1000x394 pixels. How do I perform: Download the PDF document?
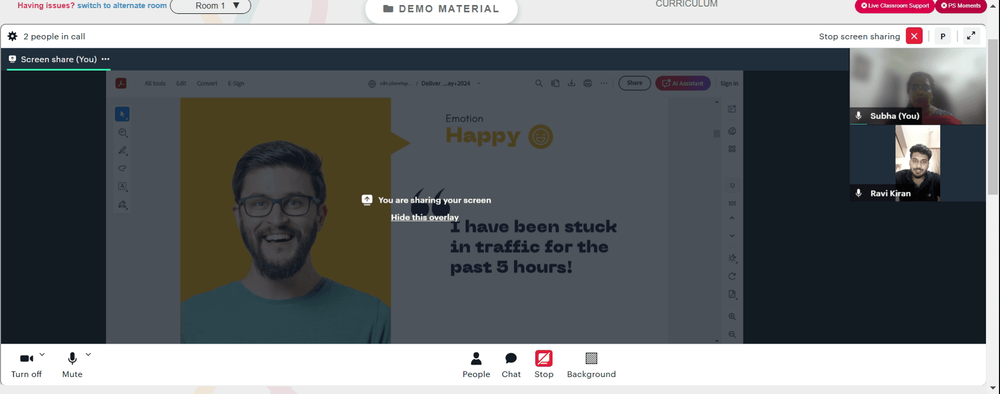(x=571, y=84)
